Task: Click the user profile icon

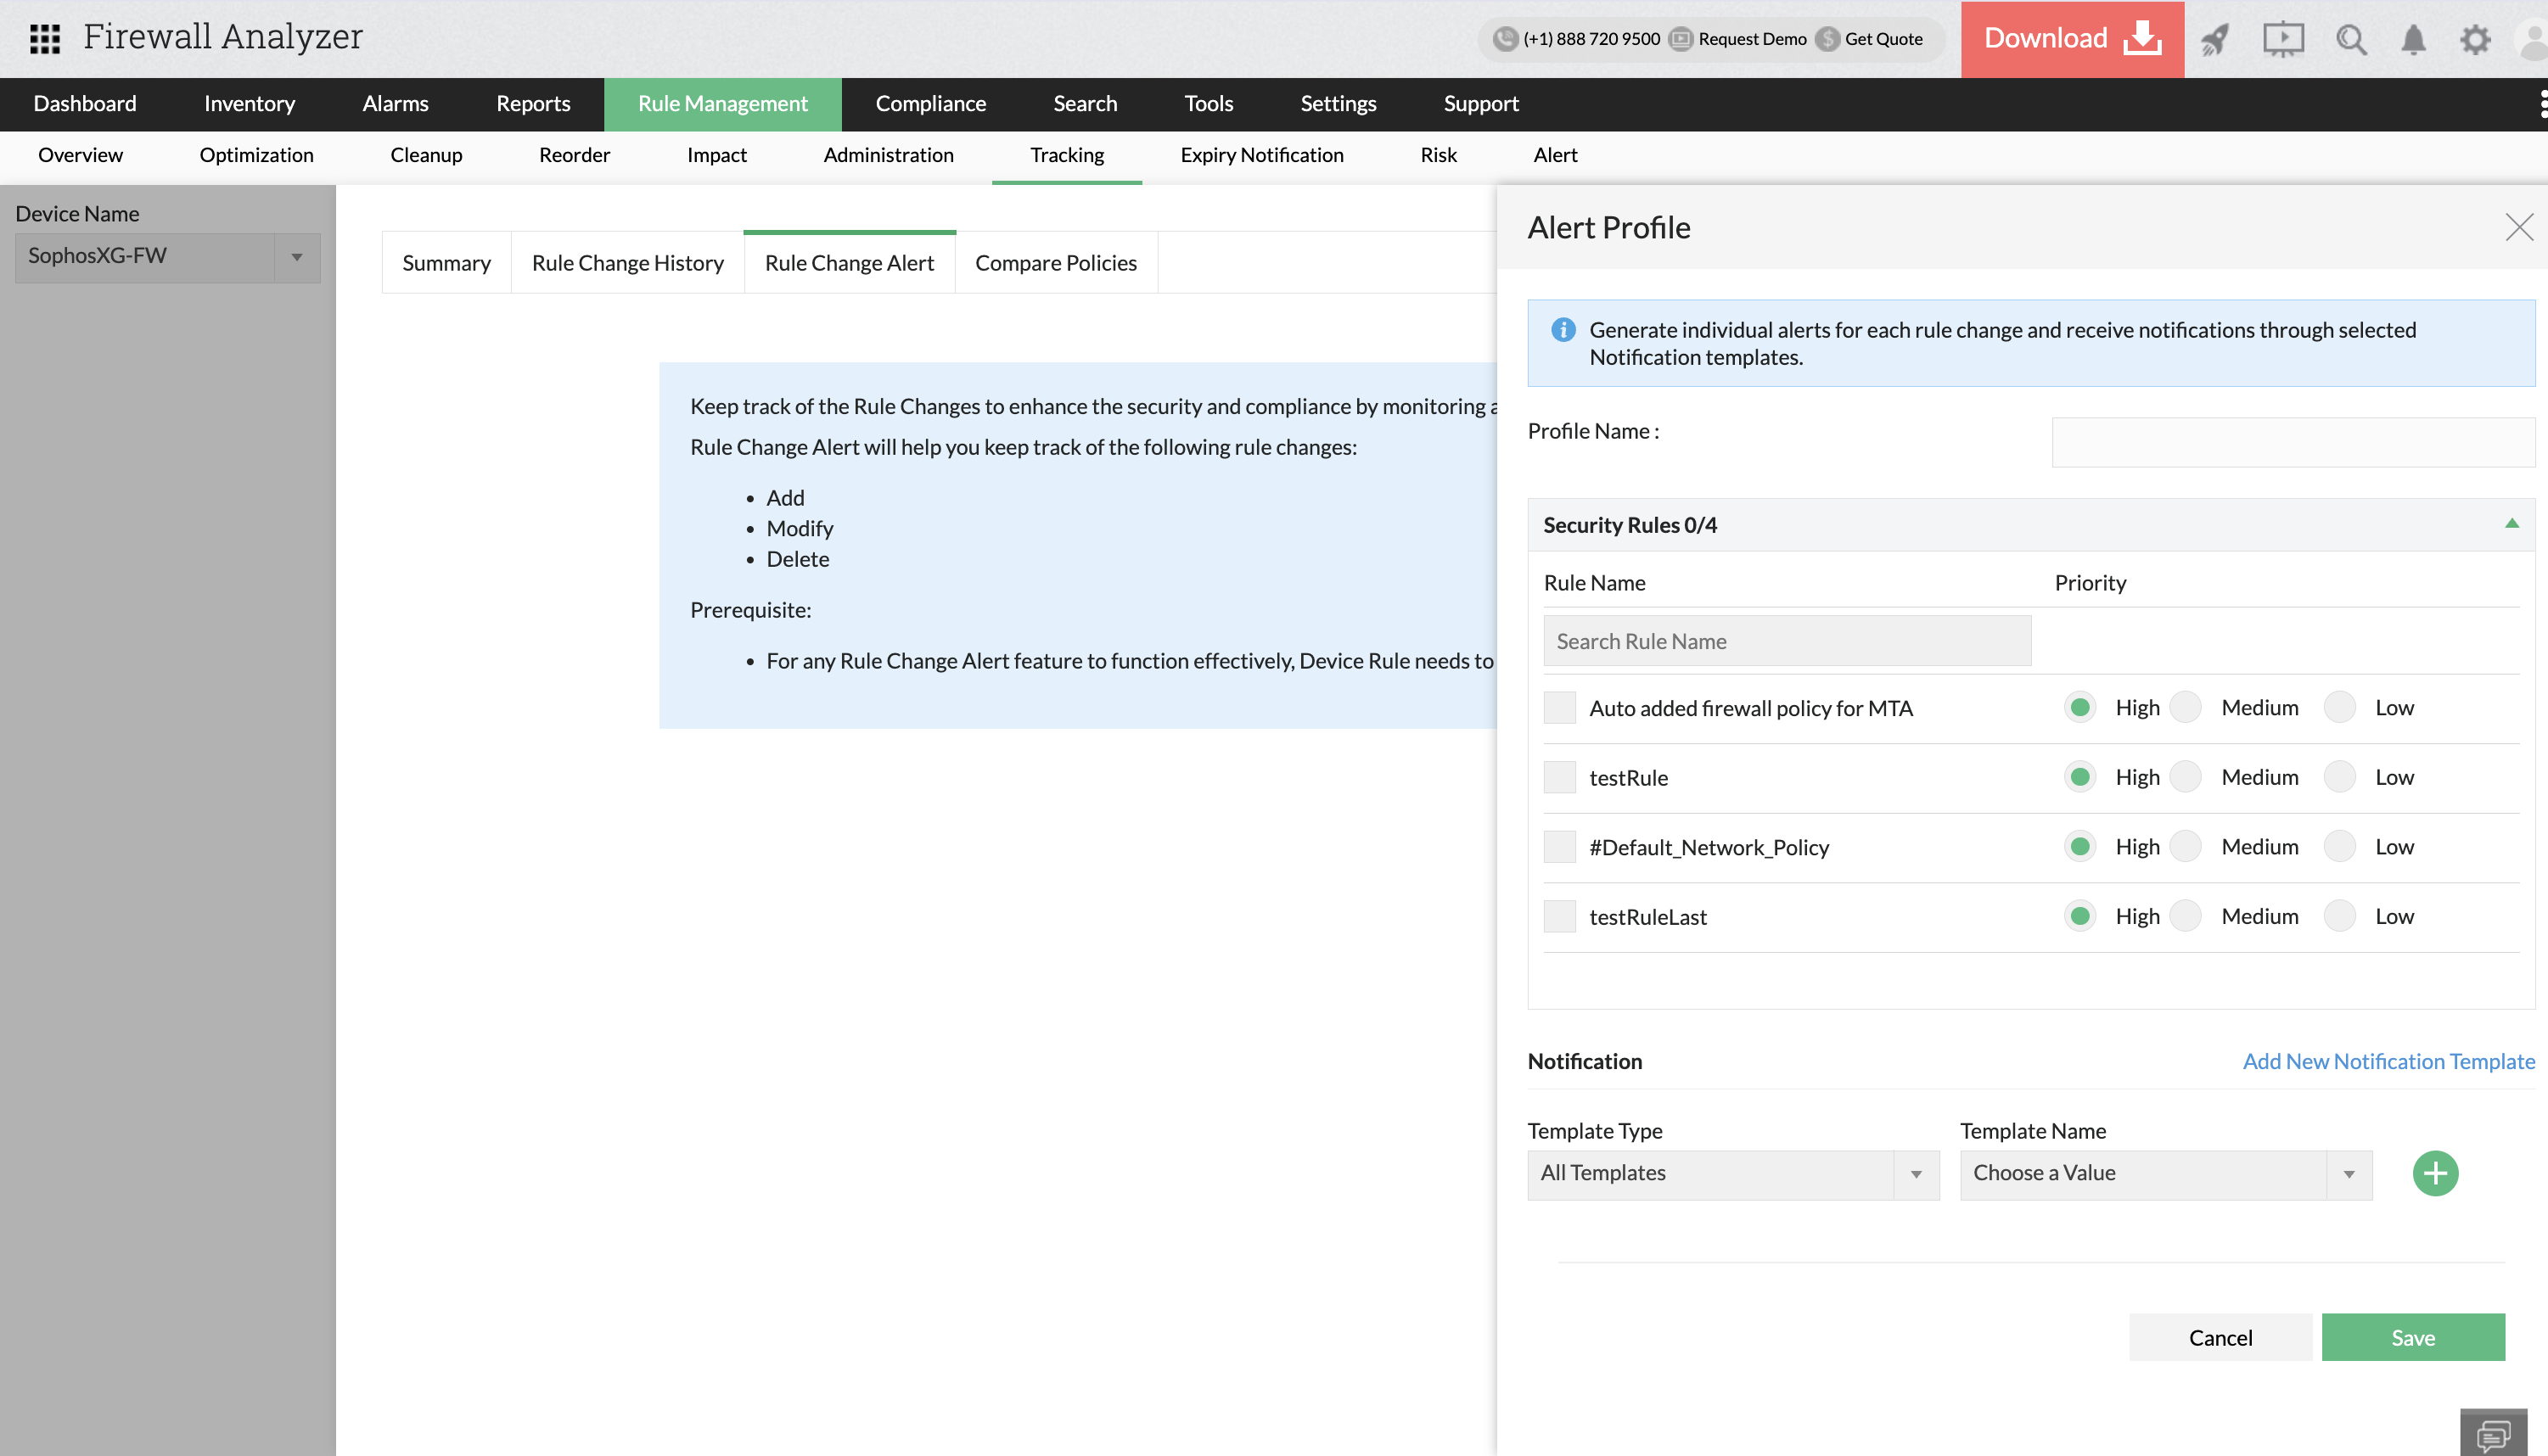Action: (2530, 38)
